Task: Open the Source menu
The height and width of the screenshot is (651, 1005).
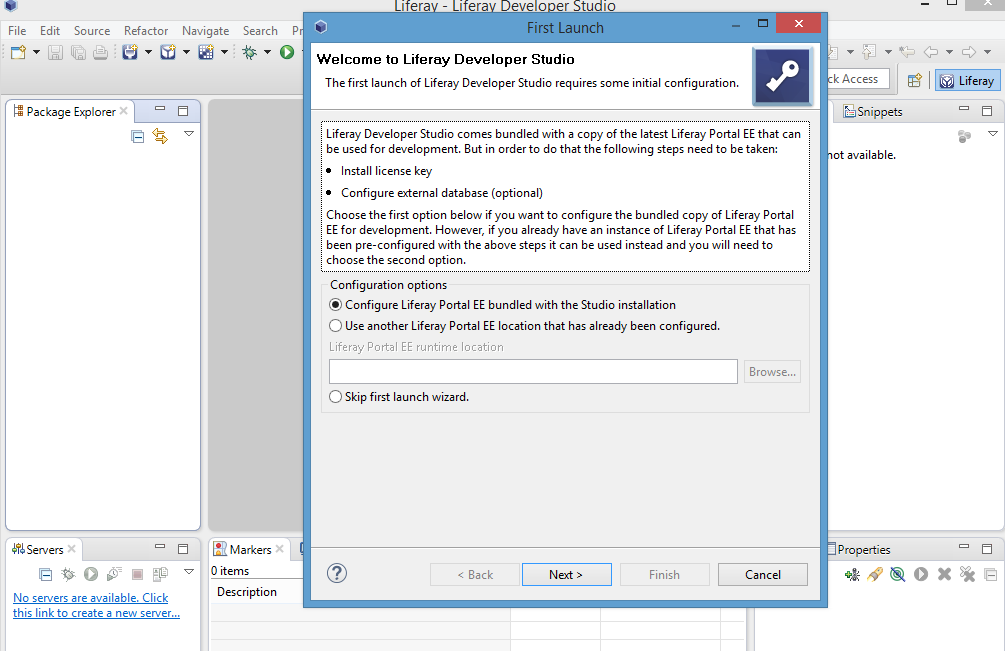Action: pos(92,31)
